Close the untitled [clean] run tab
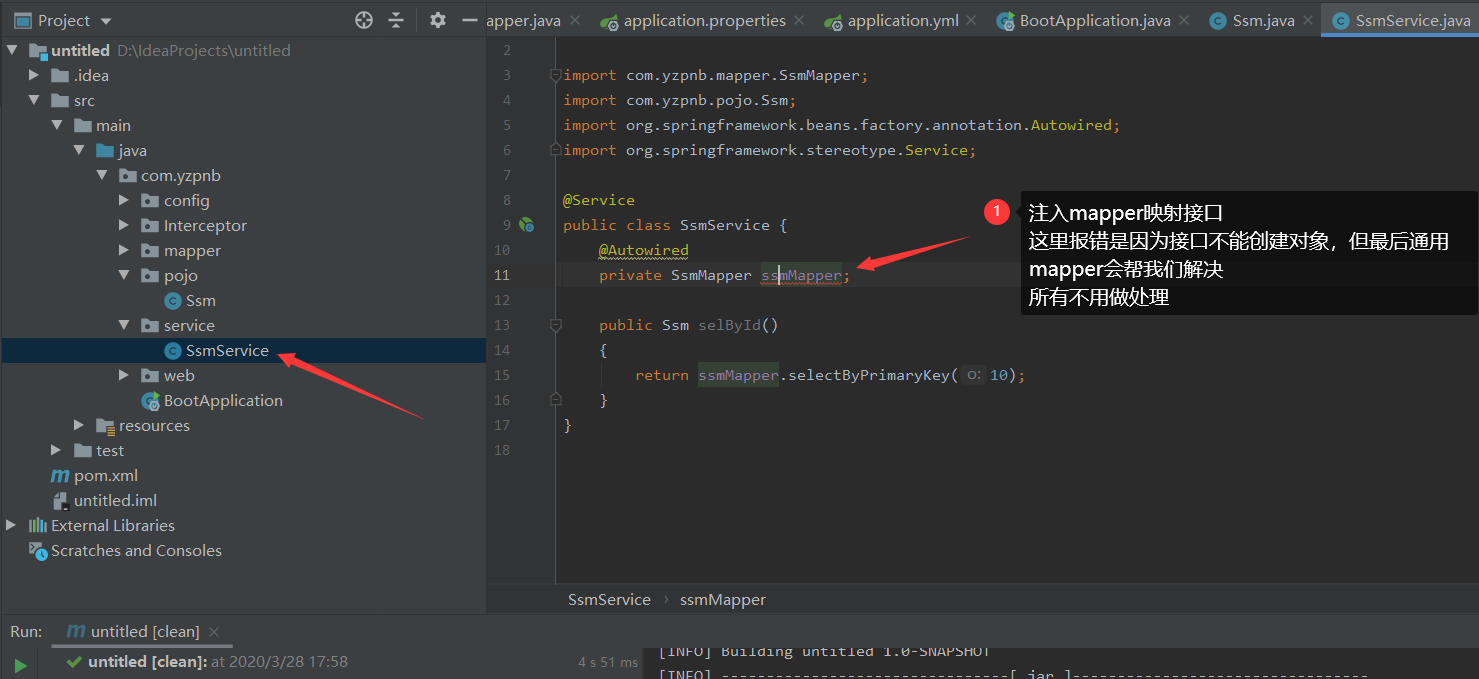This screenshot has width=1479, height=679. pos(214,632)
